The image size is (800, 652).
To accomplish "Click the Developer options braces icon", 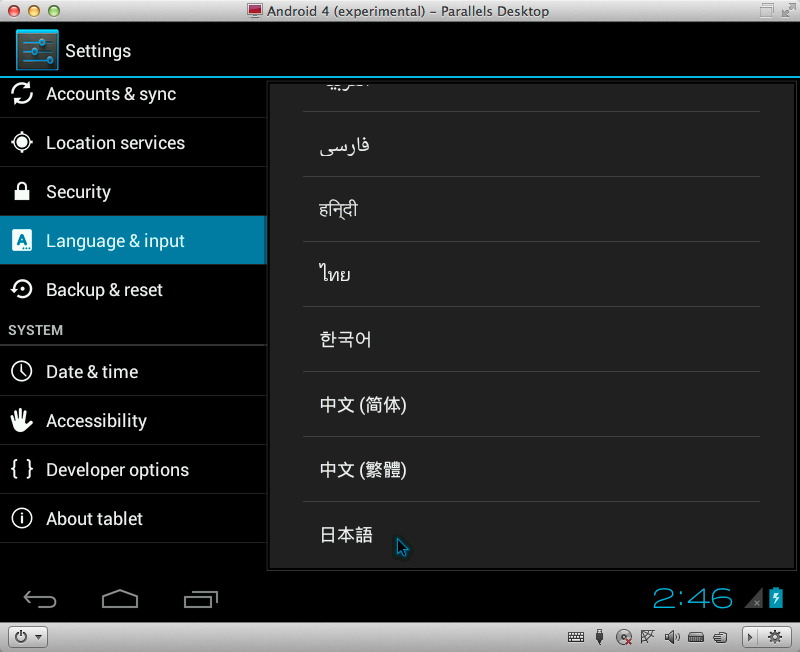I will (x=22, y=468).
